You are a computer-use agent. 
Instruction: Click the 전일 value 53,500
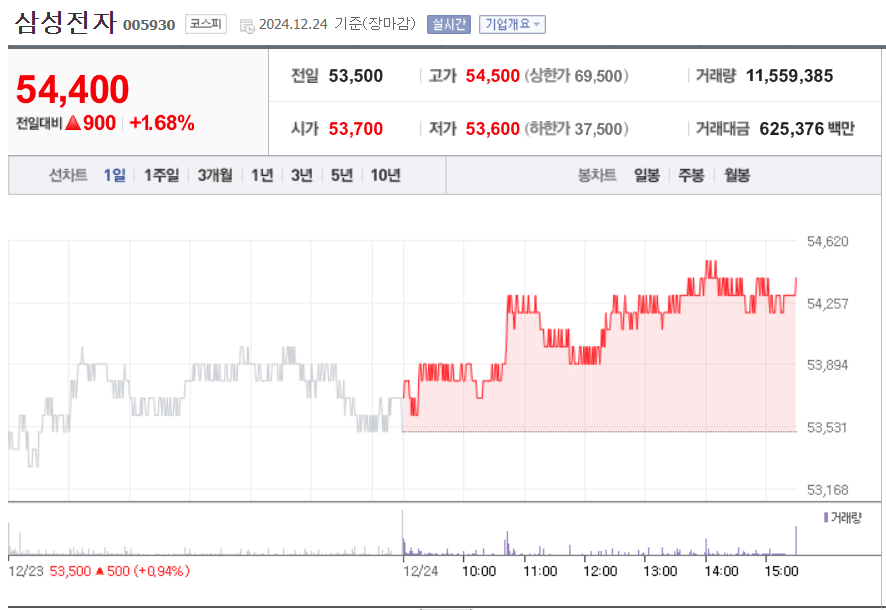point(355,76)
